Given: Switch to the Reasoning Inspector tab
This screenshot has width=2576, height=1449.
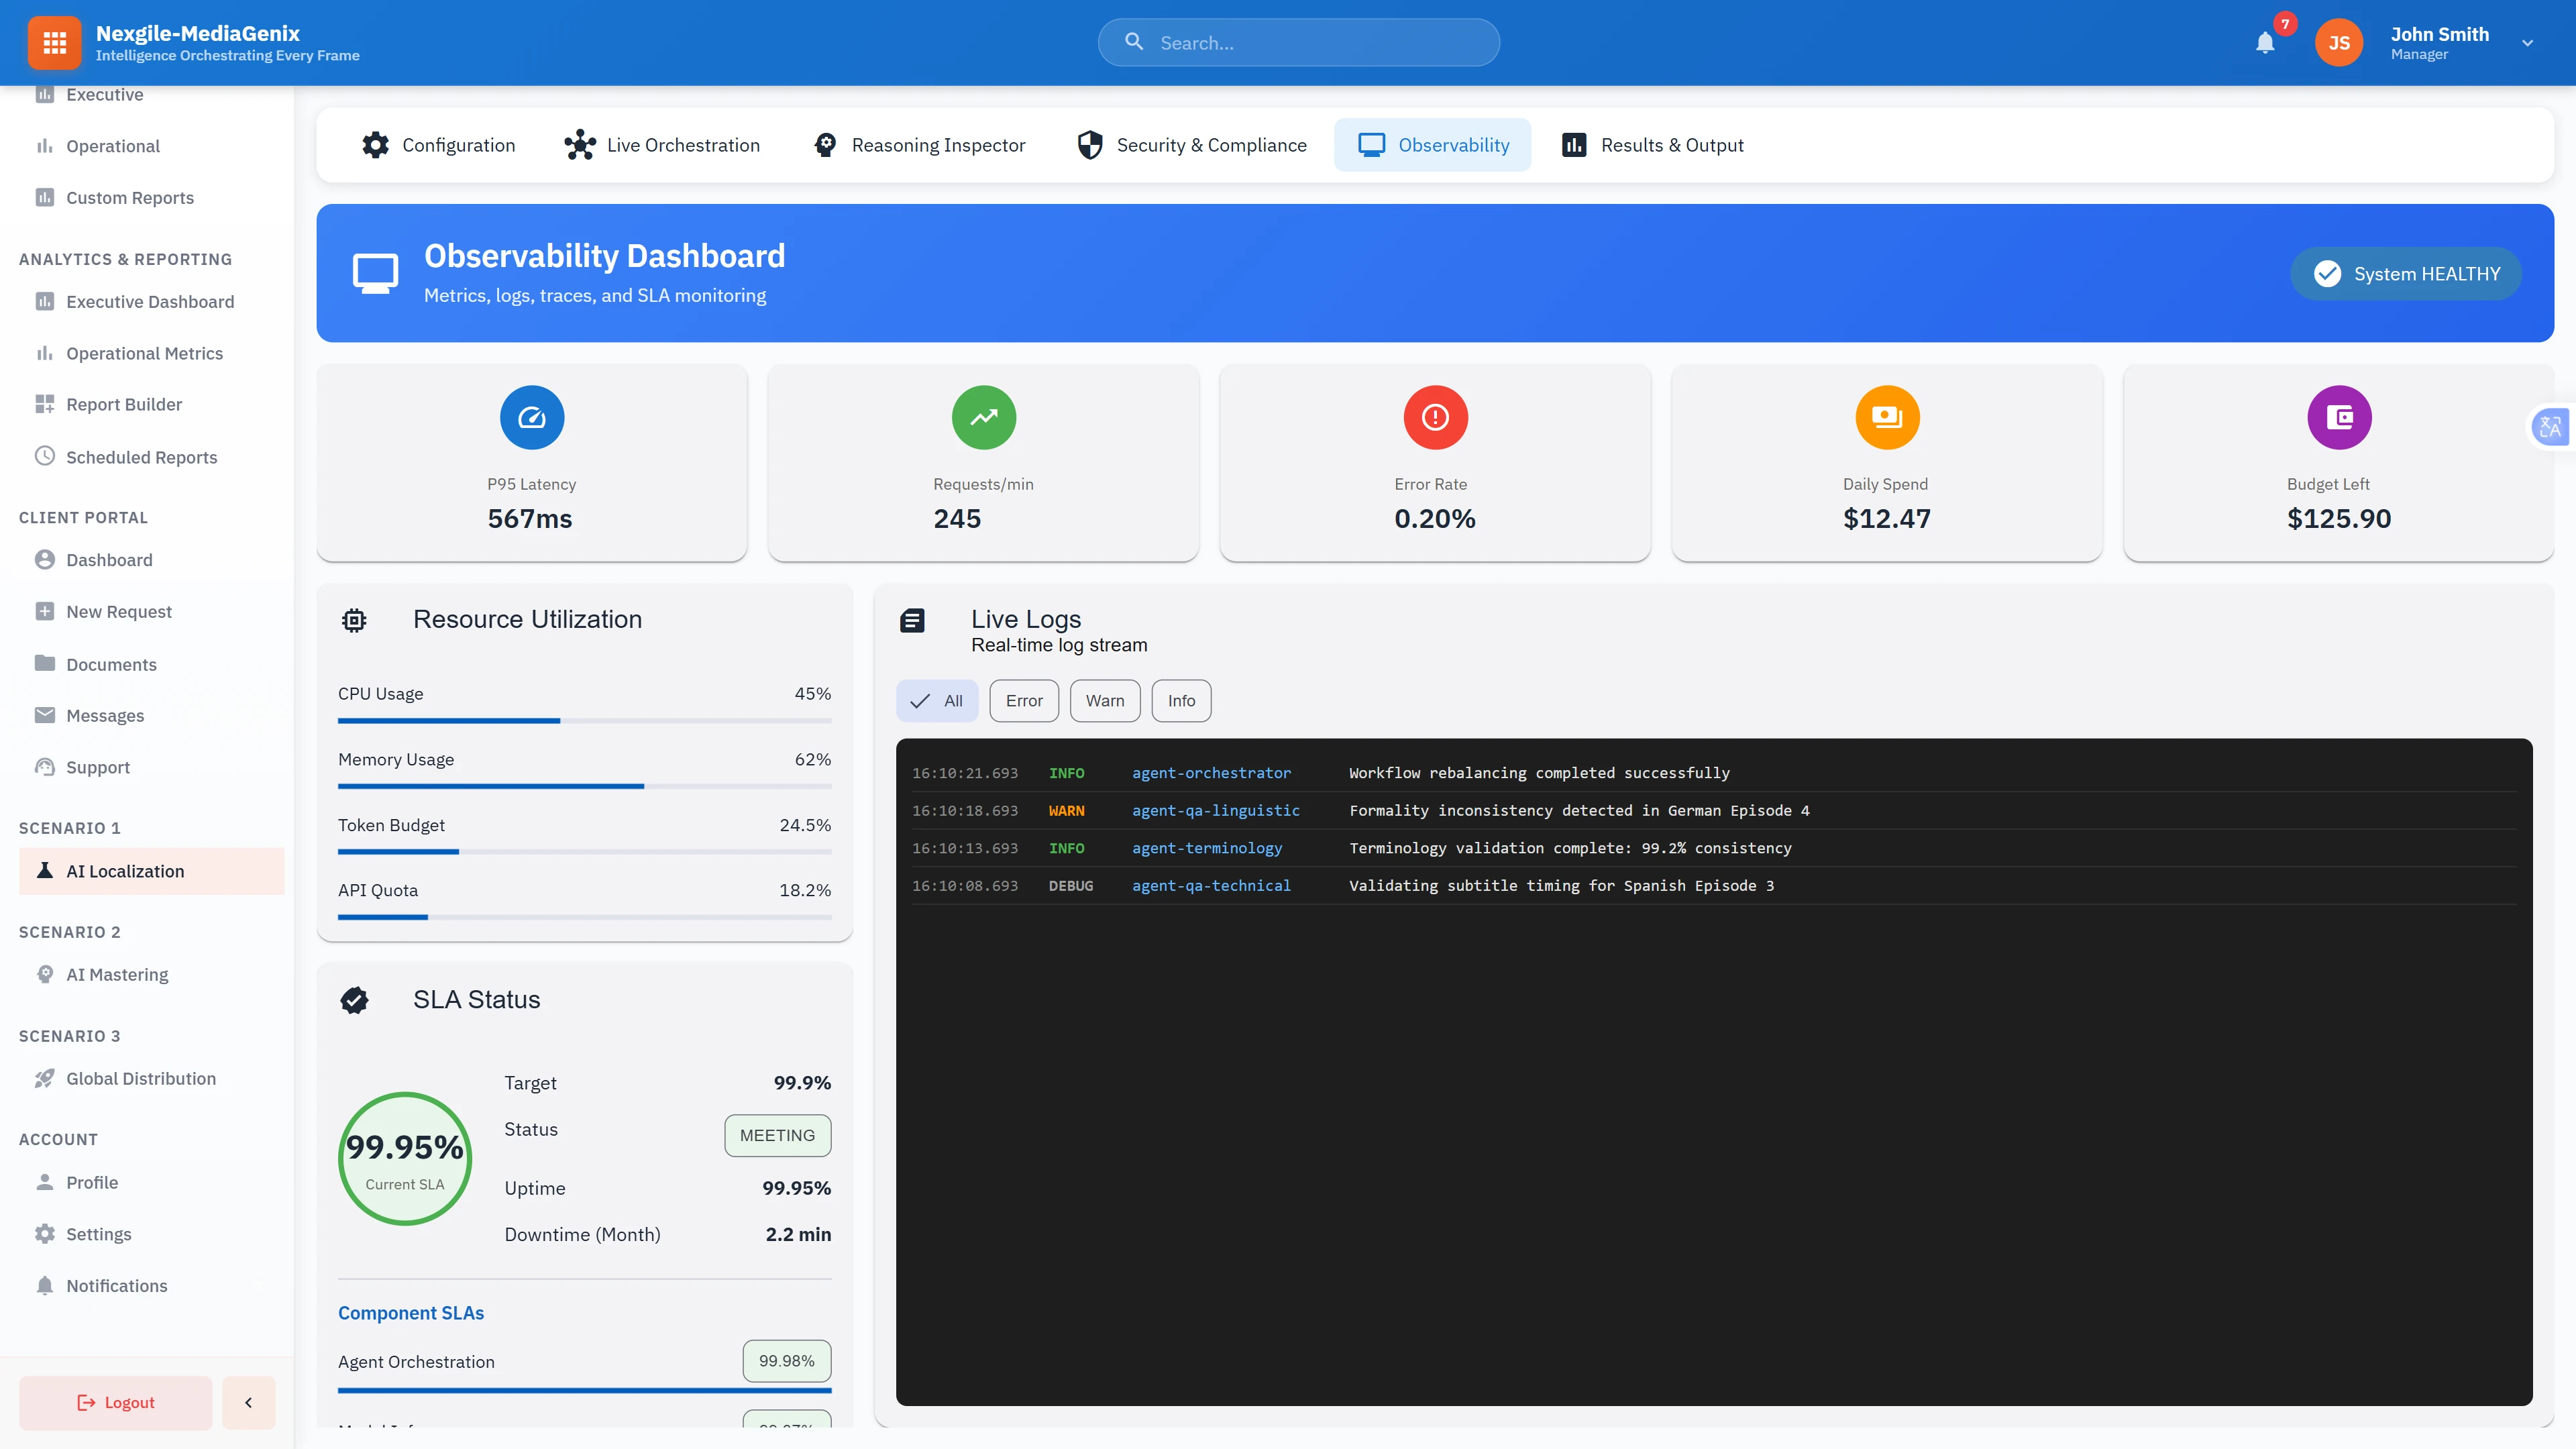Looking at the screenshot, I should click(918, 144).
